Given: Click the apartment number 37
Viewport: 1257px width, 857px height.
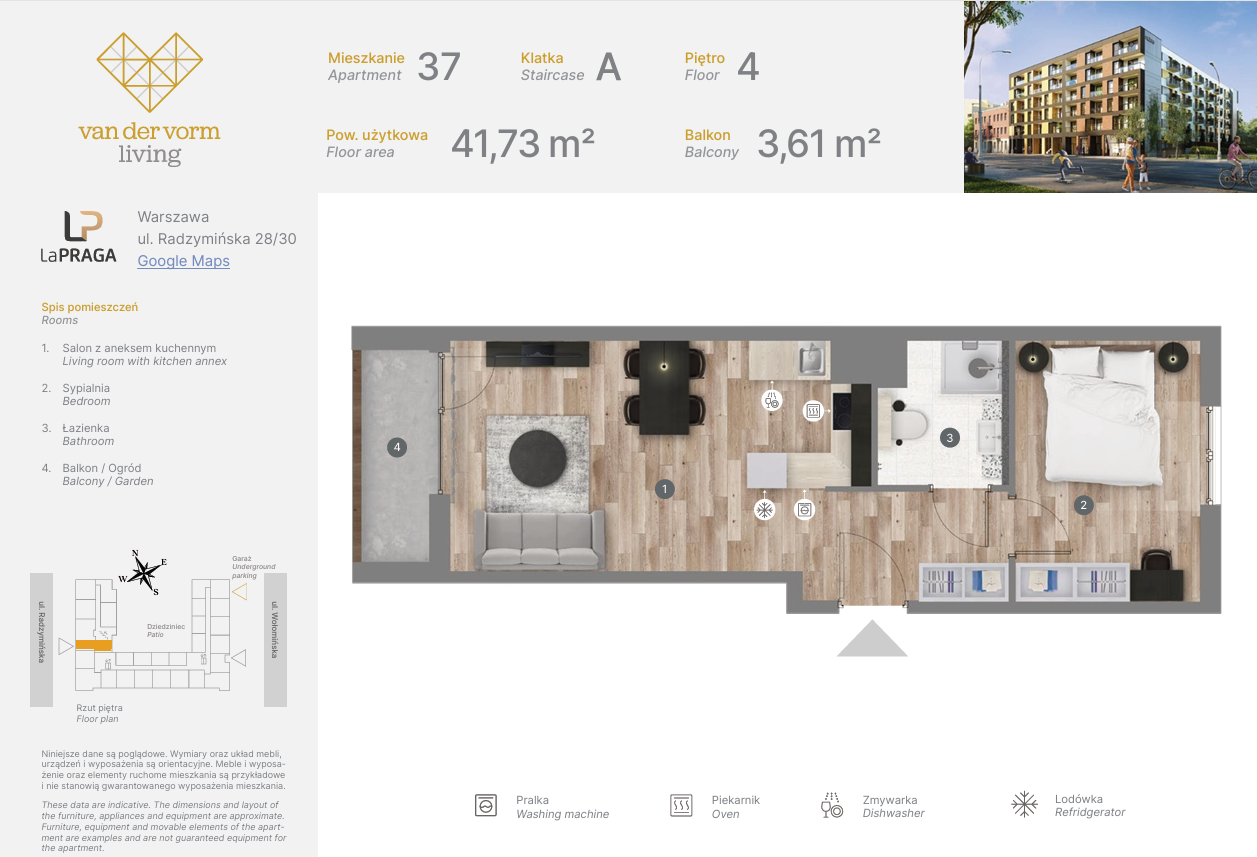Looking at the screenshot, I should click(x=439, y=67).
